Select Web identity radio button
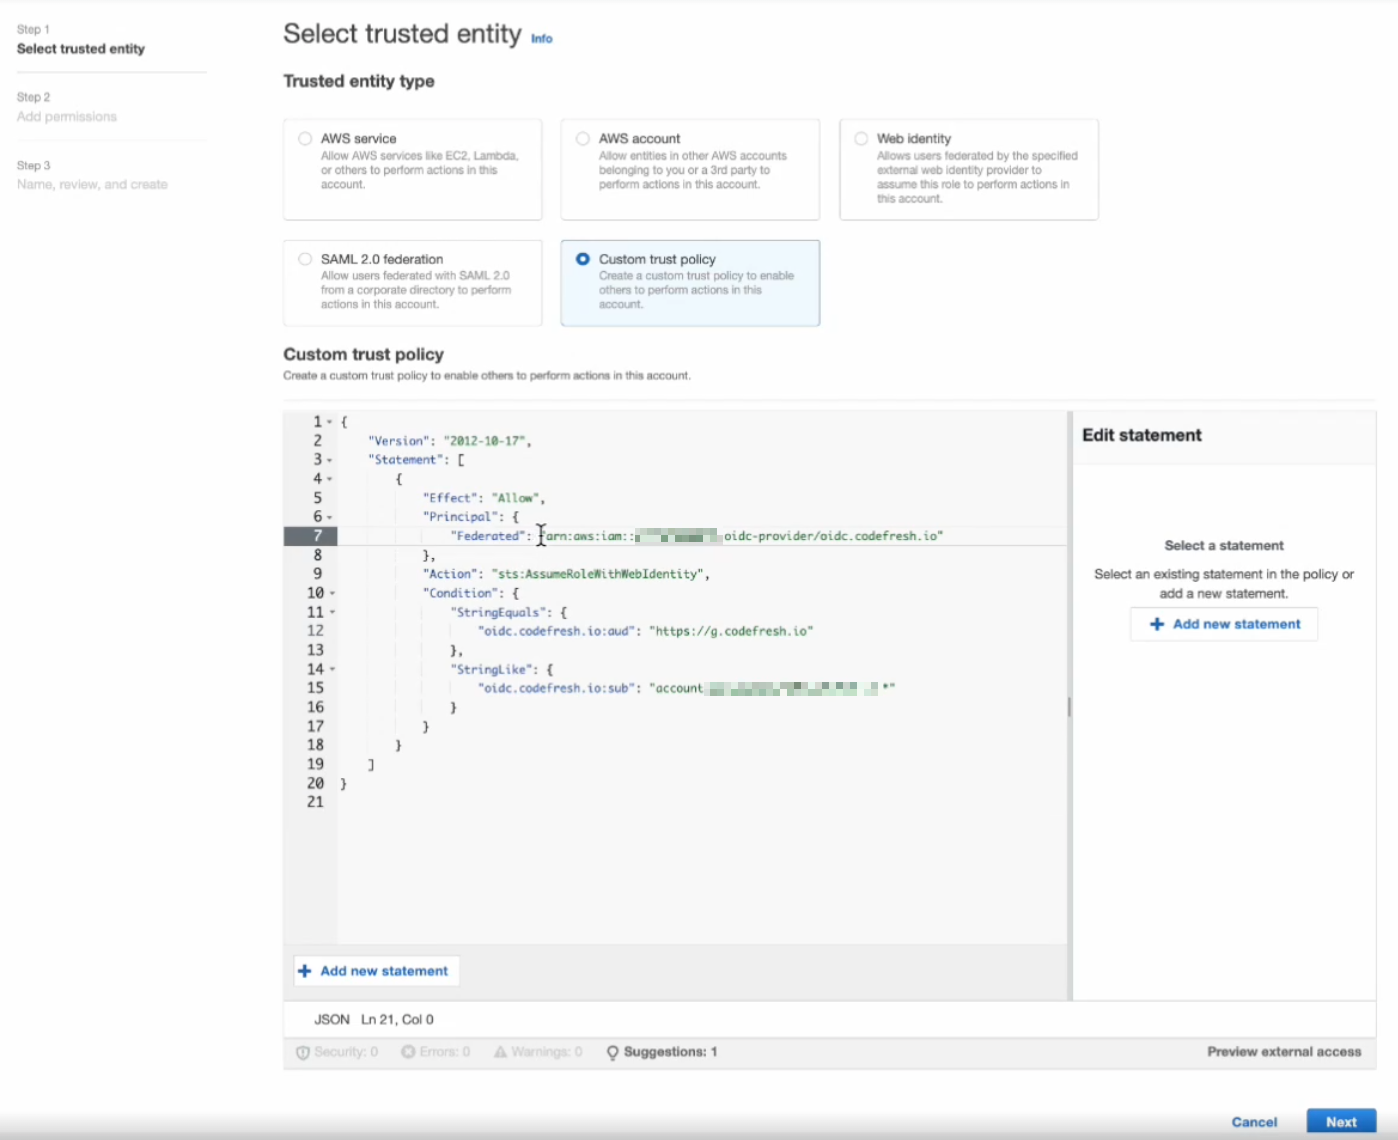 [861, 139]
